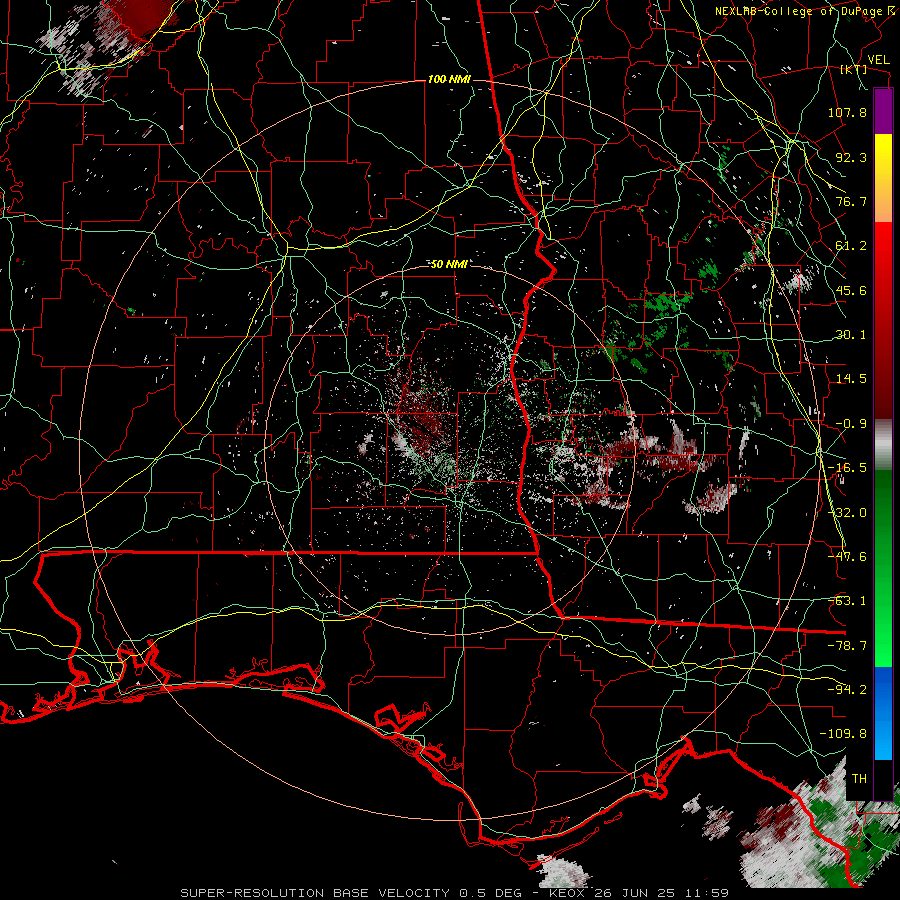Click the TH label on the legend
This screenshot has width=900, height=900.
click(x=859, y=779)
